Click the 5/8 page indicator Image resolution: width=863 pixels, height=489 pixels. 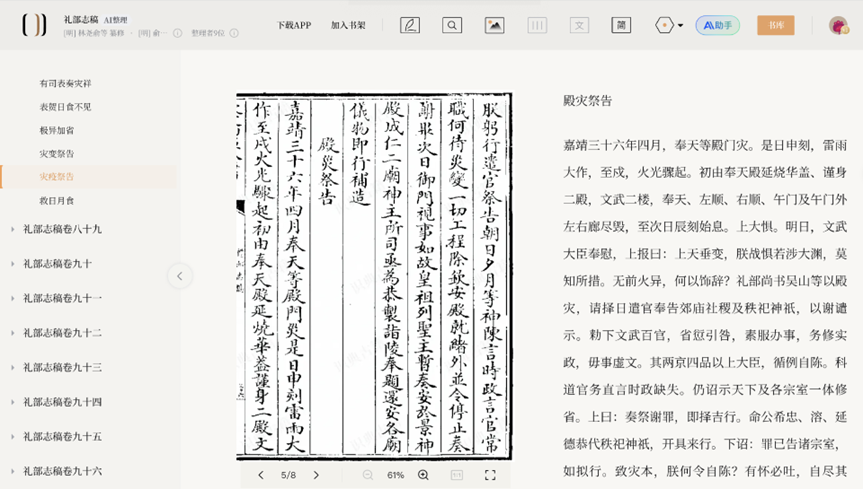[x=288, y=475]
